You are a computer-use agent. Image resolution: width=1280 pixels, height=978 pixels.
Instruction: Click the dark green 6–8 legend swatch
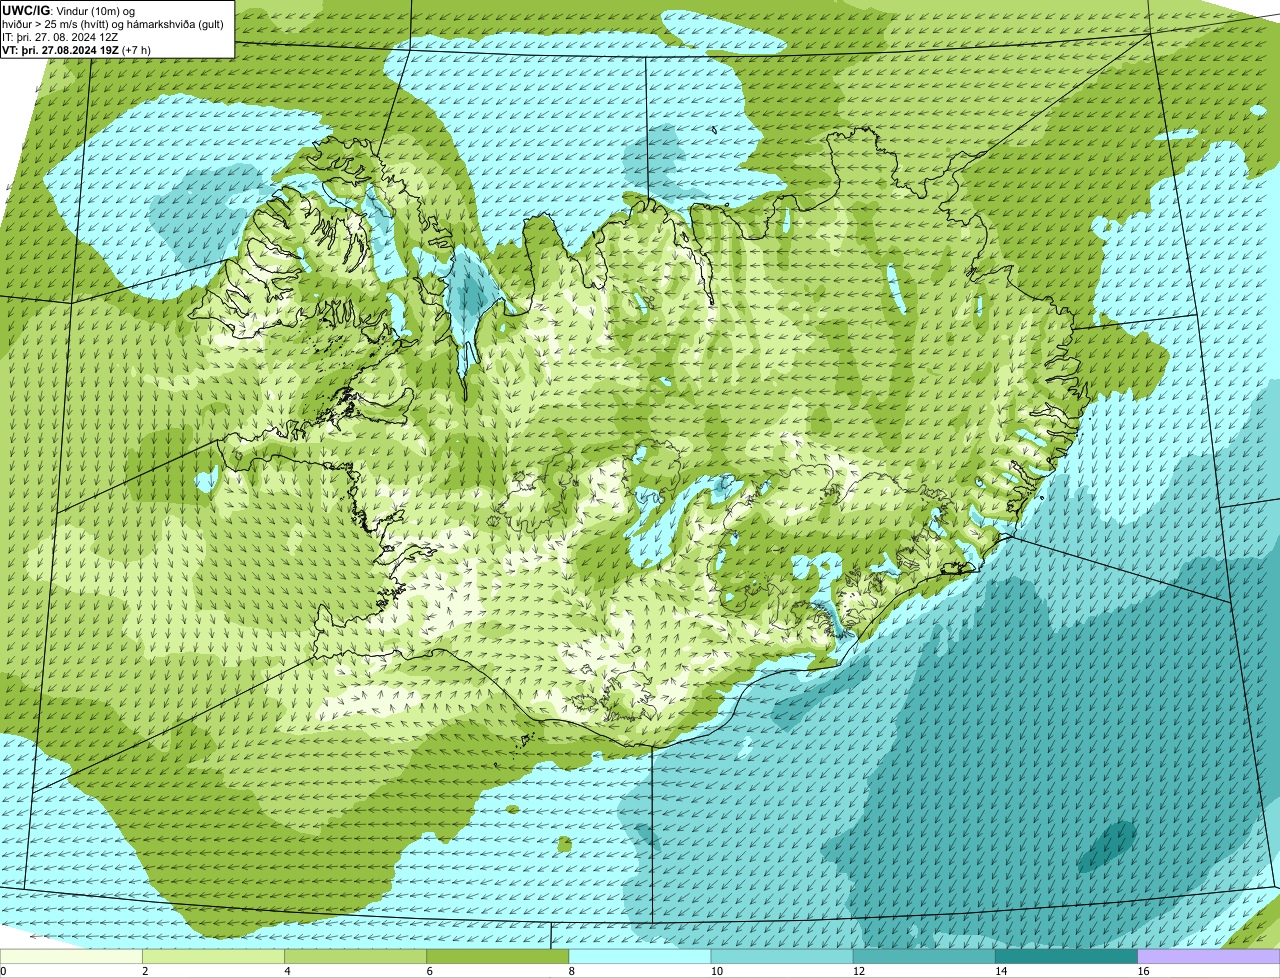[498, 957]
